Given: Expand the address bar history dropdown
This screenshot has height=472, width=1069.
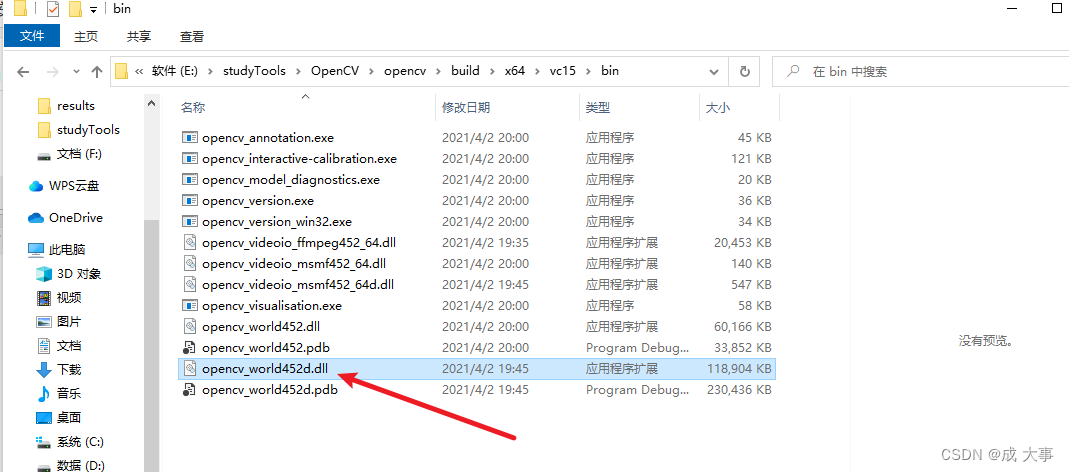Looking at the screenshot, I should [714, 71].
